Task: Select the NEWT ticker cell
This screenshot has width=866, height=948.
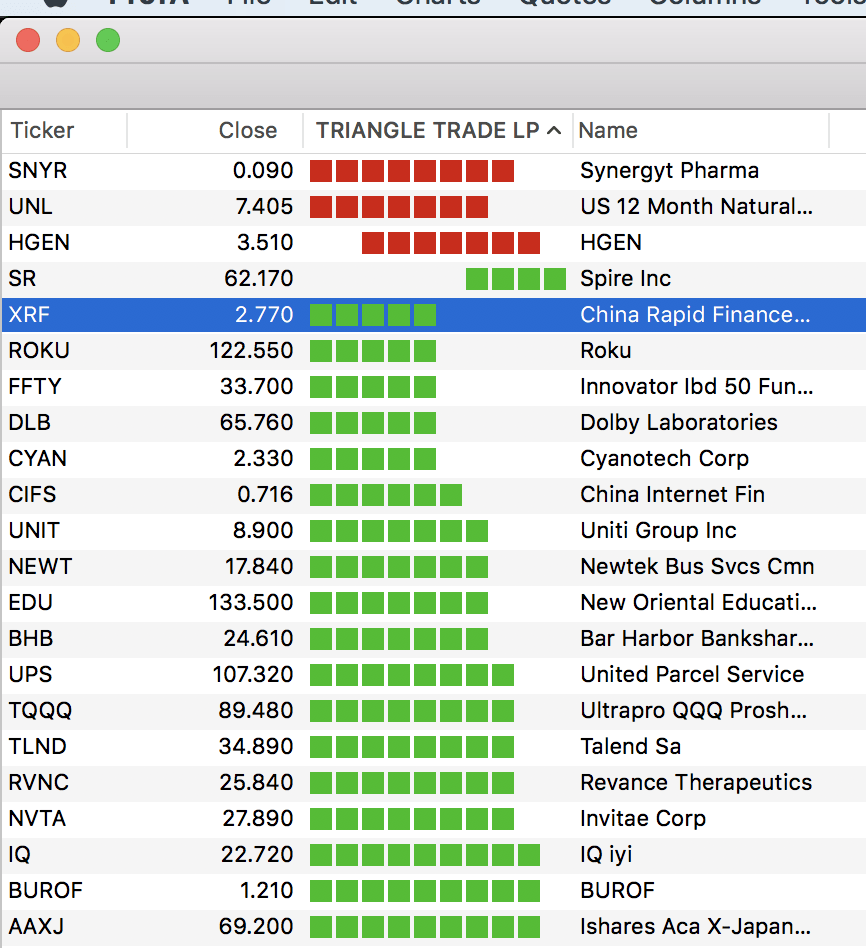Action: [41, 567]
